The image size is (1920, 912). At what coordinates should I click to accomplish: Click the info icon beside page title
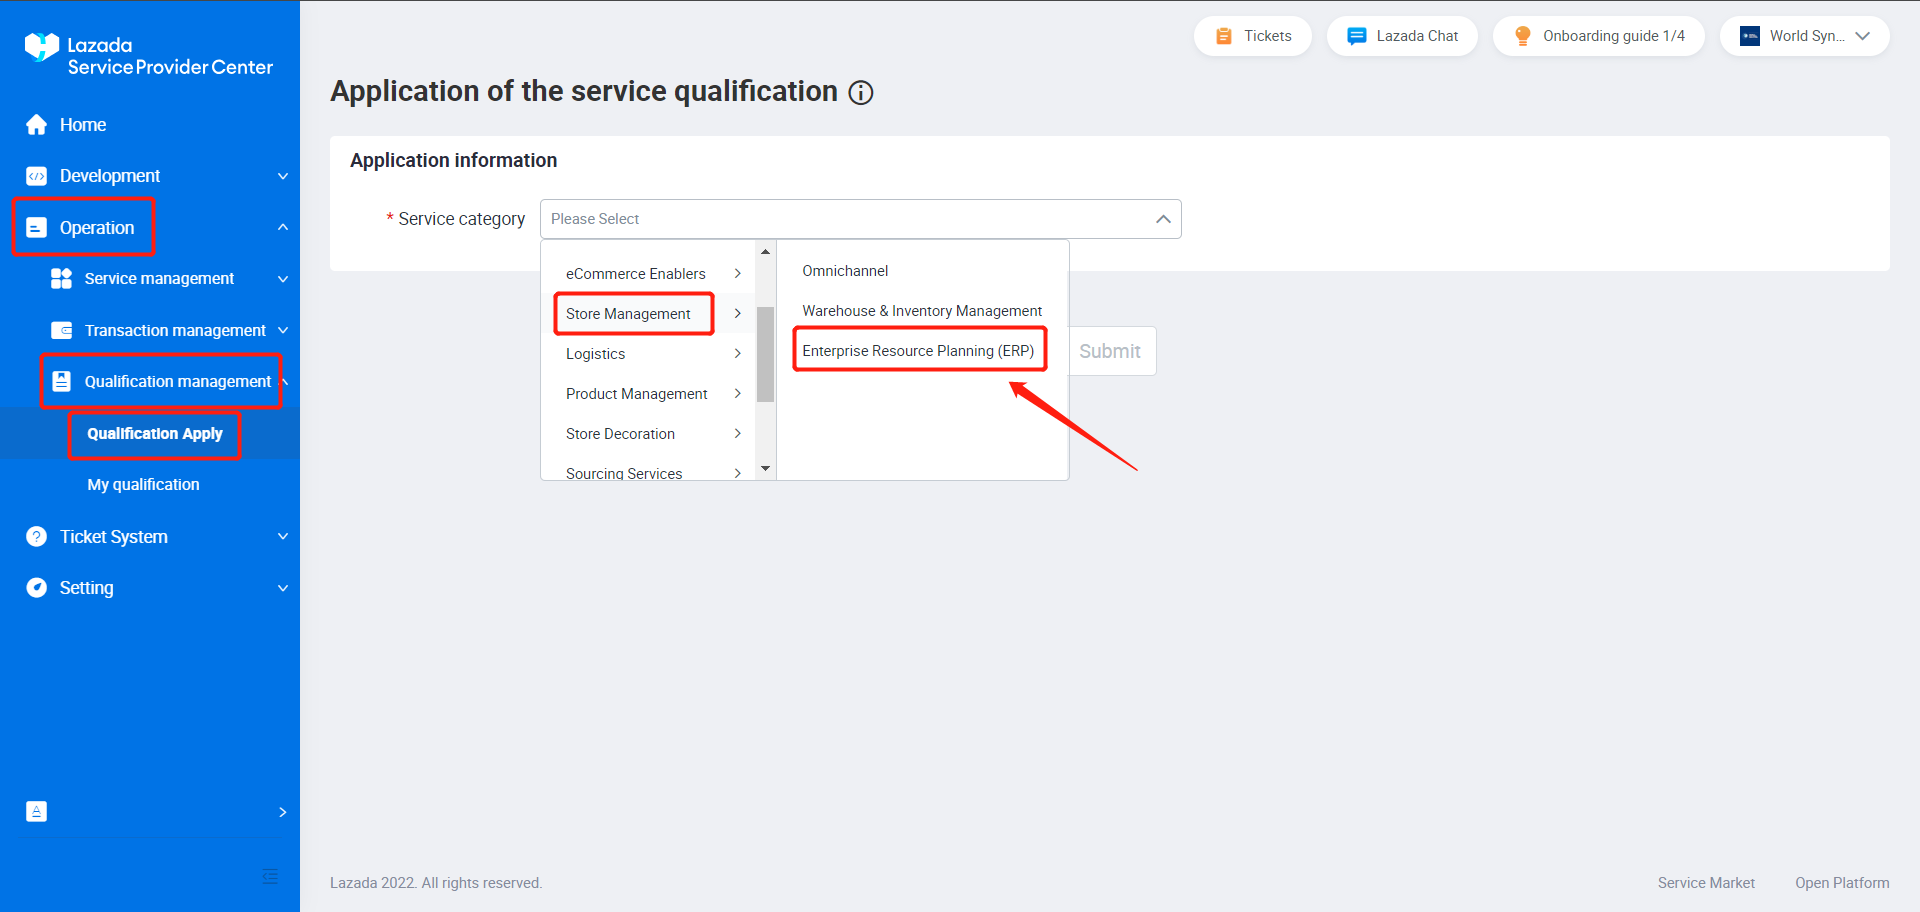[861, 93]
